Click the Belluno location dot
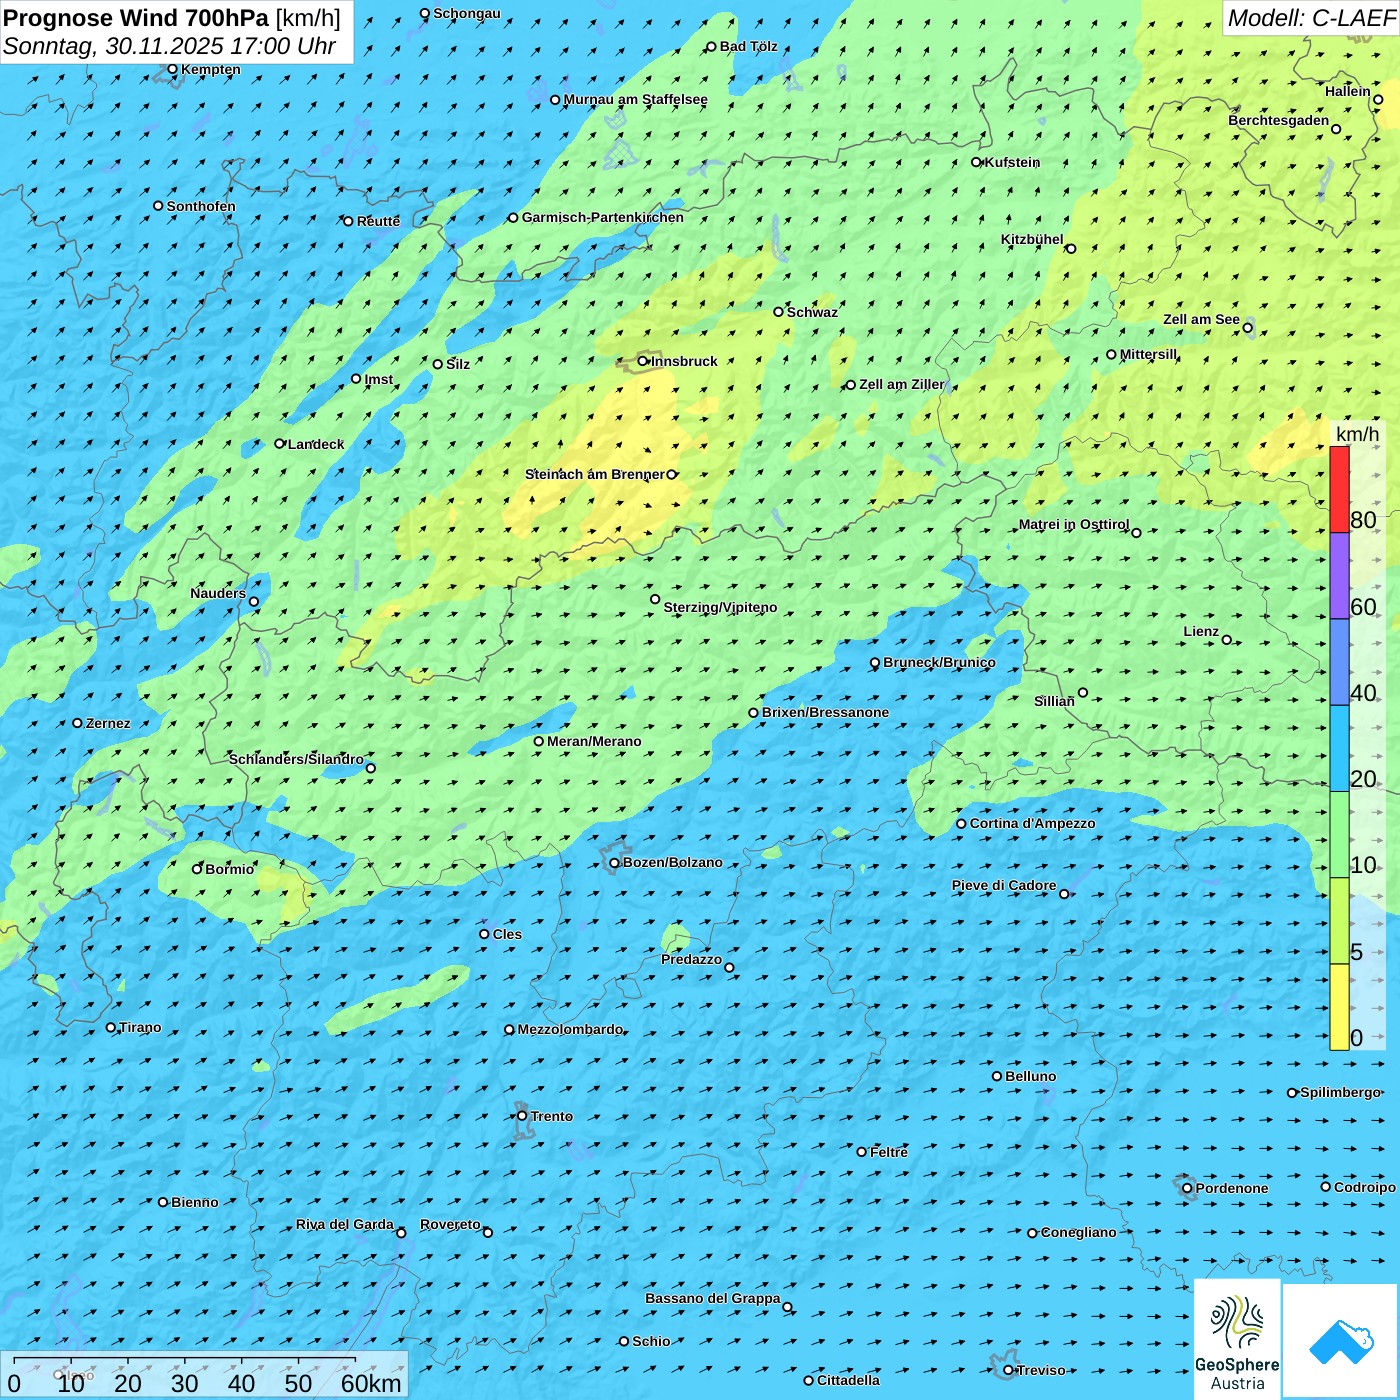Viewport: 1400px width, 1400px height. pyautogui.click(x=997, y=1076)
